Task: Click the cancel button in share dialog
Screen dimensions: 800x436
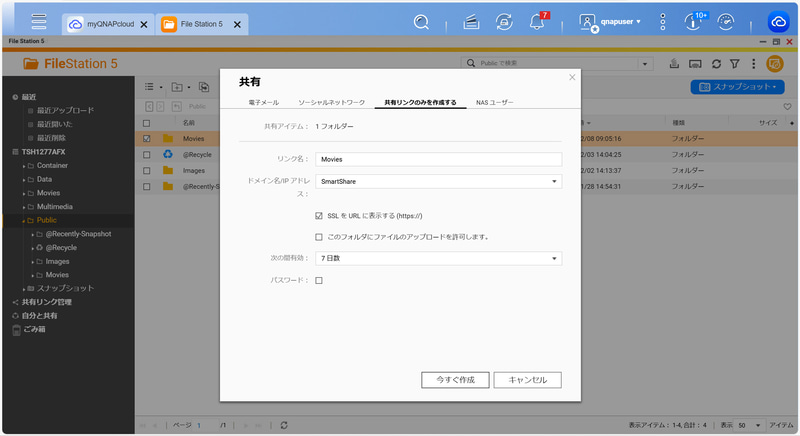Action: (x=528, y=380)
